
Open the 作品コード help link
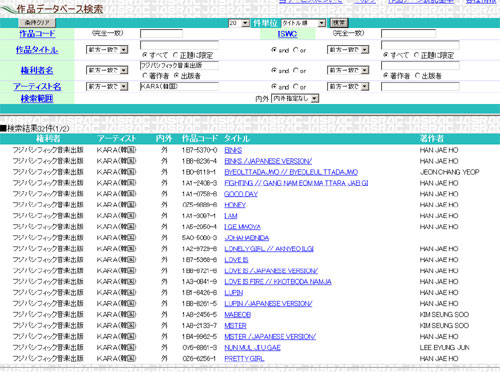tap(37, 34)
